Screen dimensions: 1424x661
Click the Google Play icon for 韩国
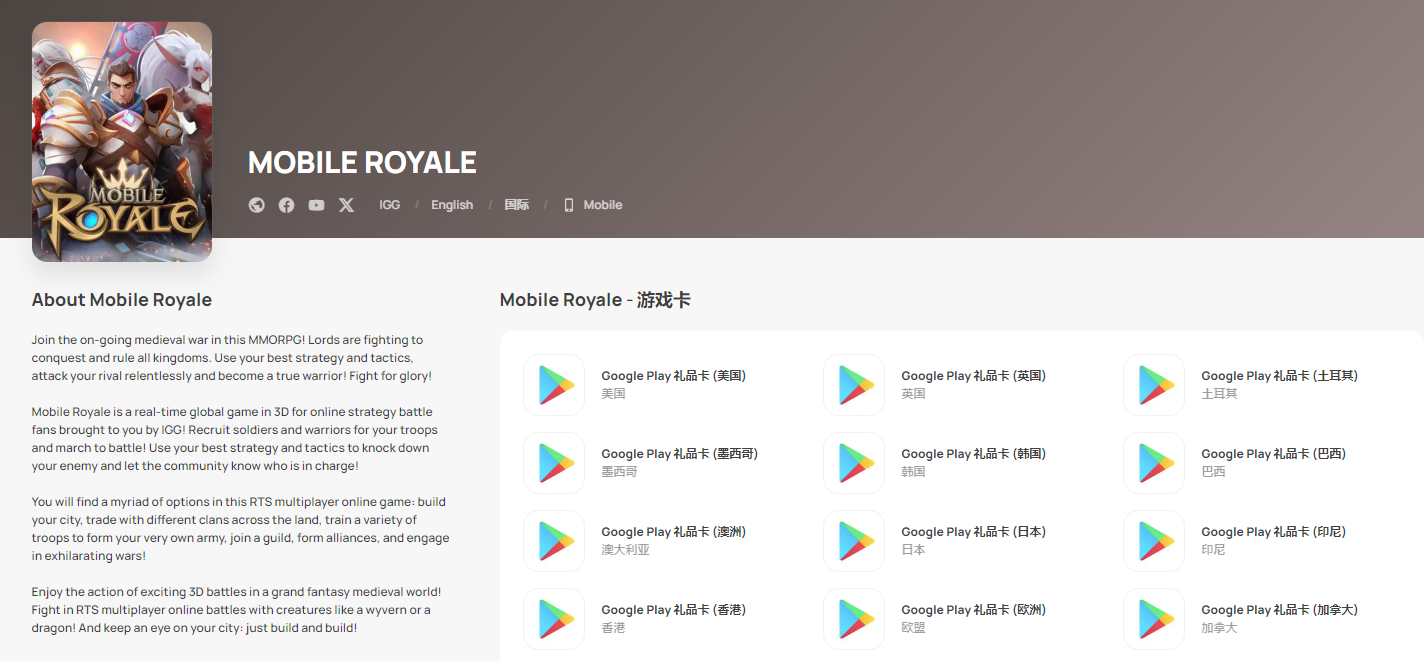854,463
